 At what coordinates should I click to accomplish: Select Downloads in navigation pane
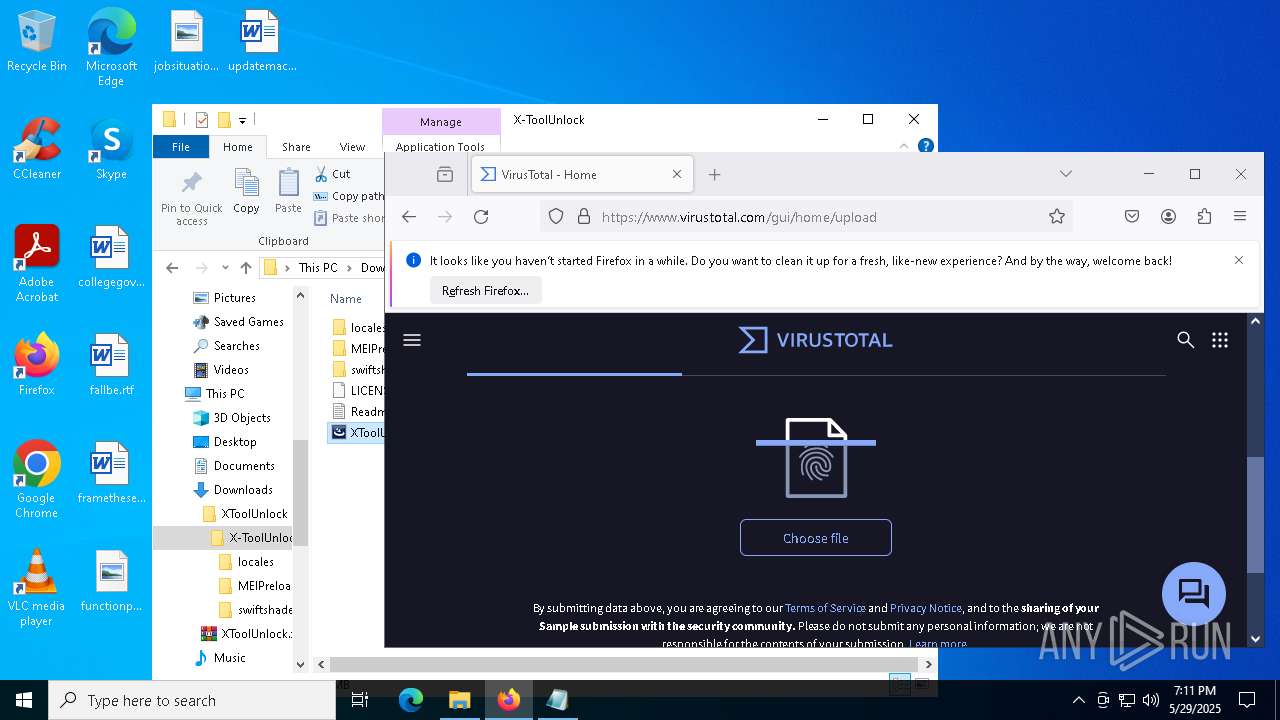[x=243, y=490]
